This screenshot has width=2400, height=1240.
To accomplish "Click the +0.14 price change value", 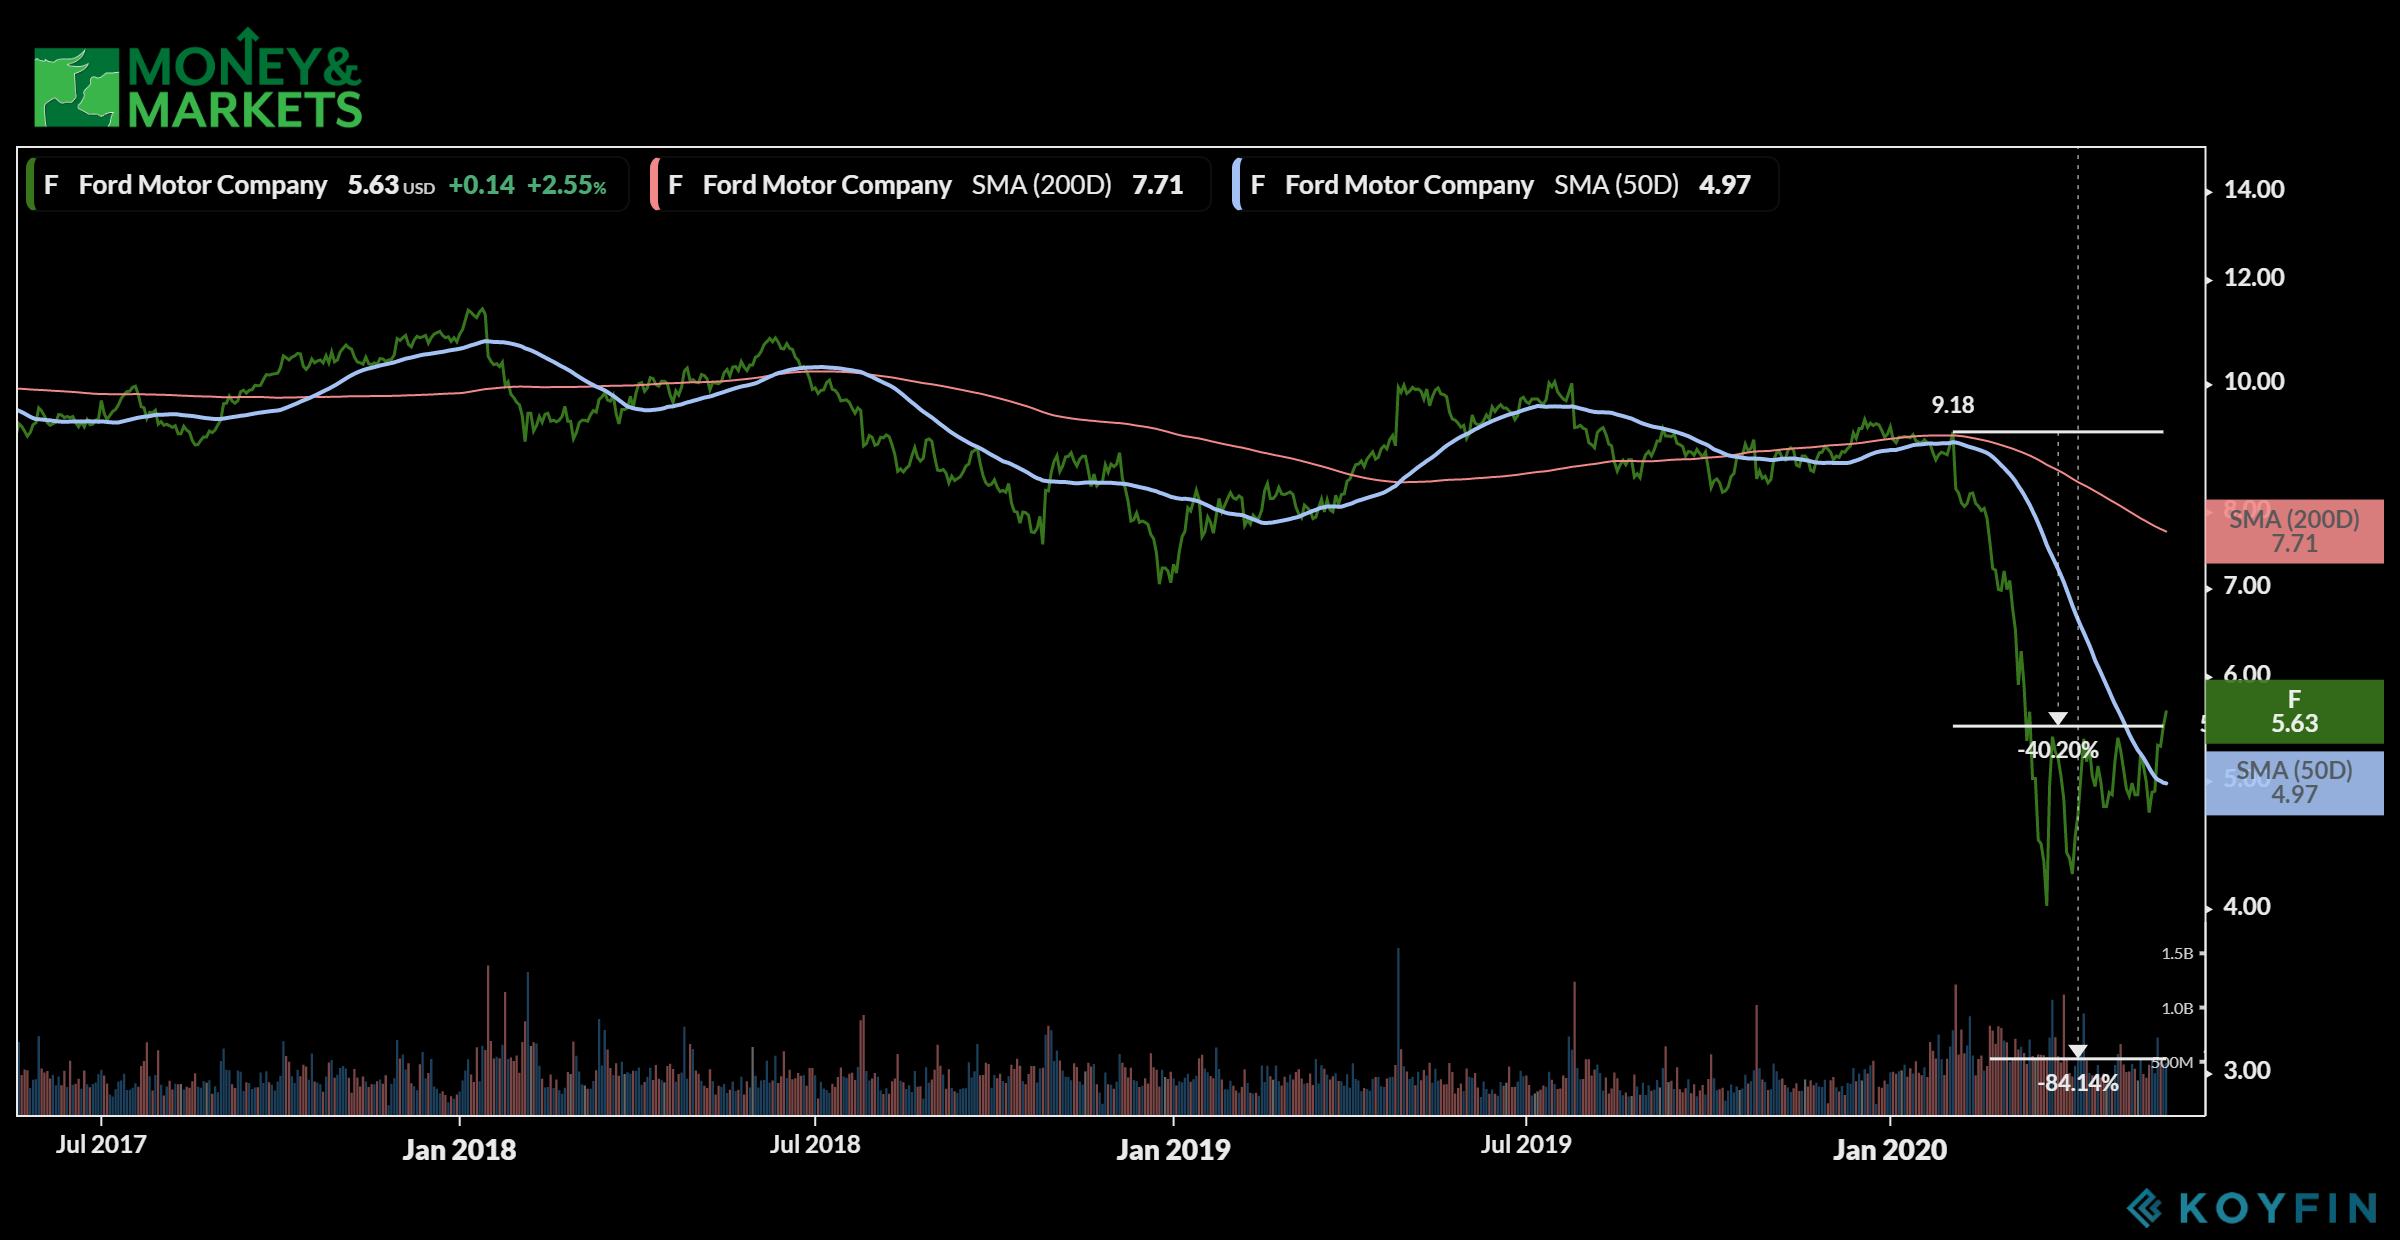I will [481, 185].
